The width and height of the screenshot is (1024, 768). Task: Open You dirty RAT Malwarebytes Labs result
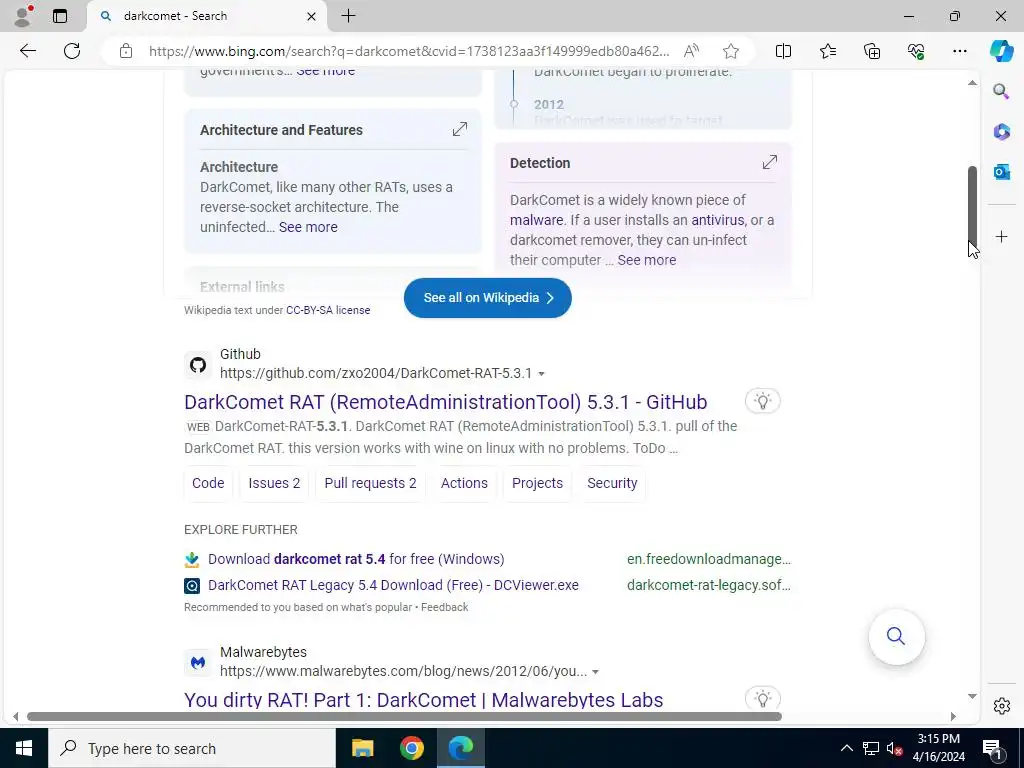[423, 699]
